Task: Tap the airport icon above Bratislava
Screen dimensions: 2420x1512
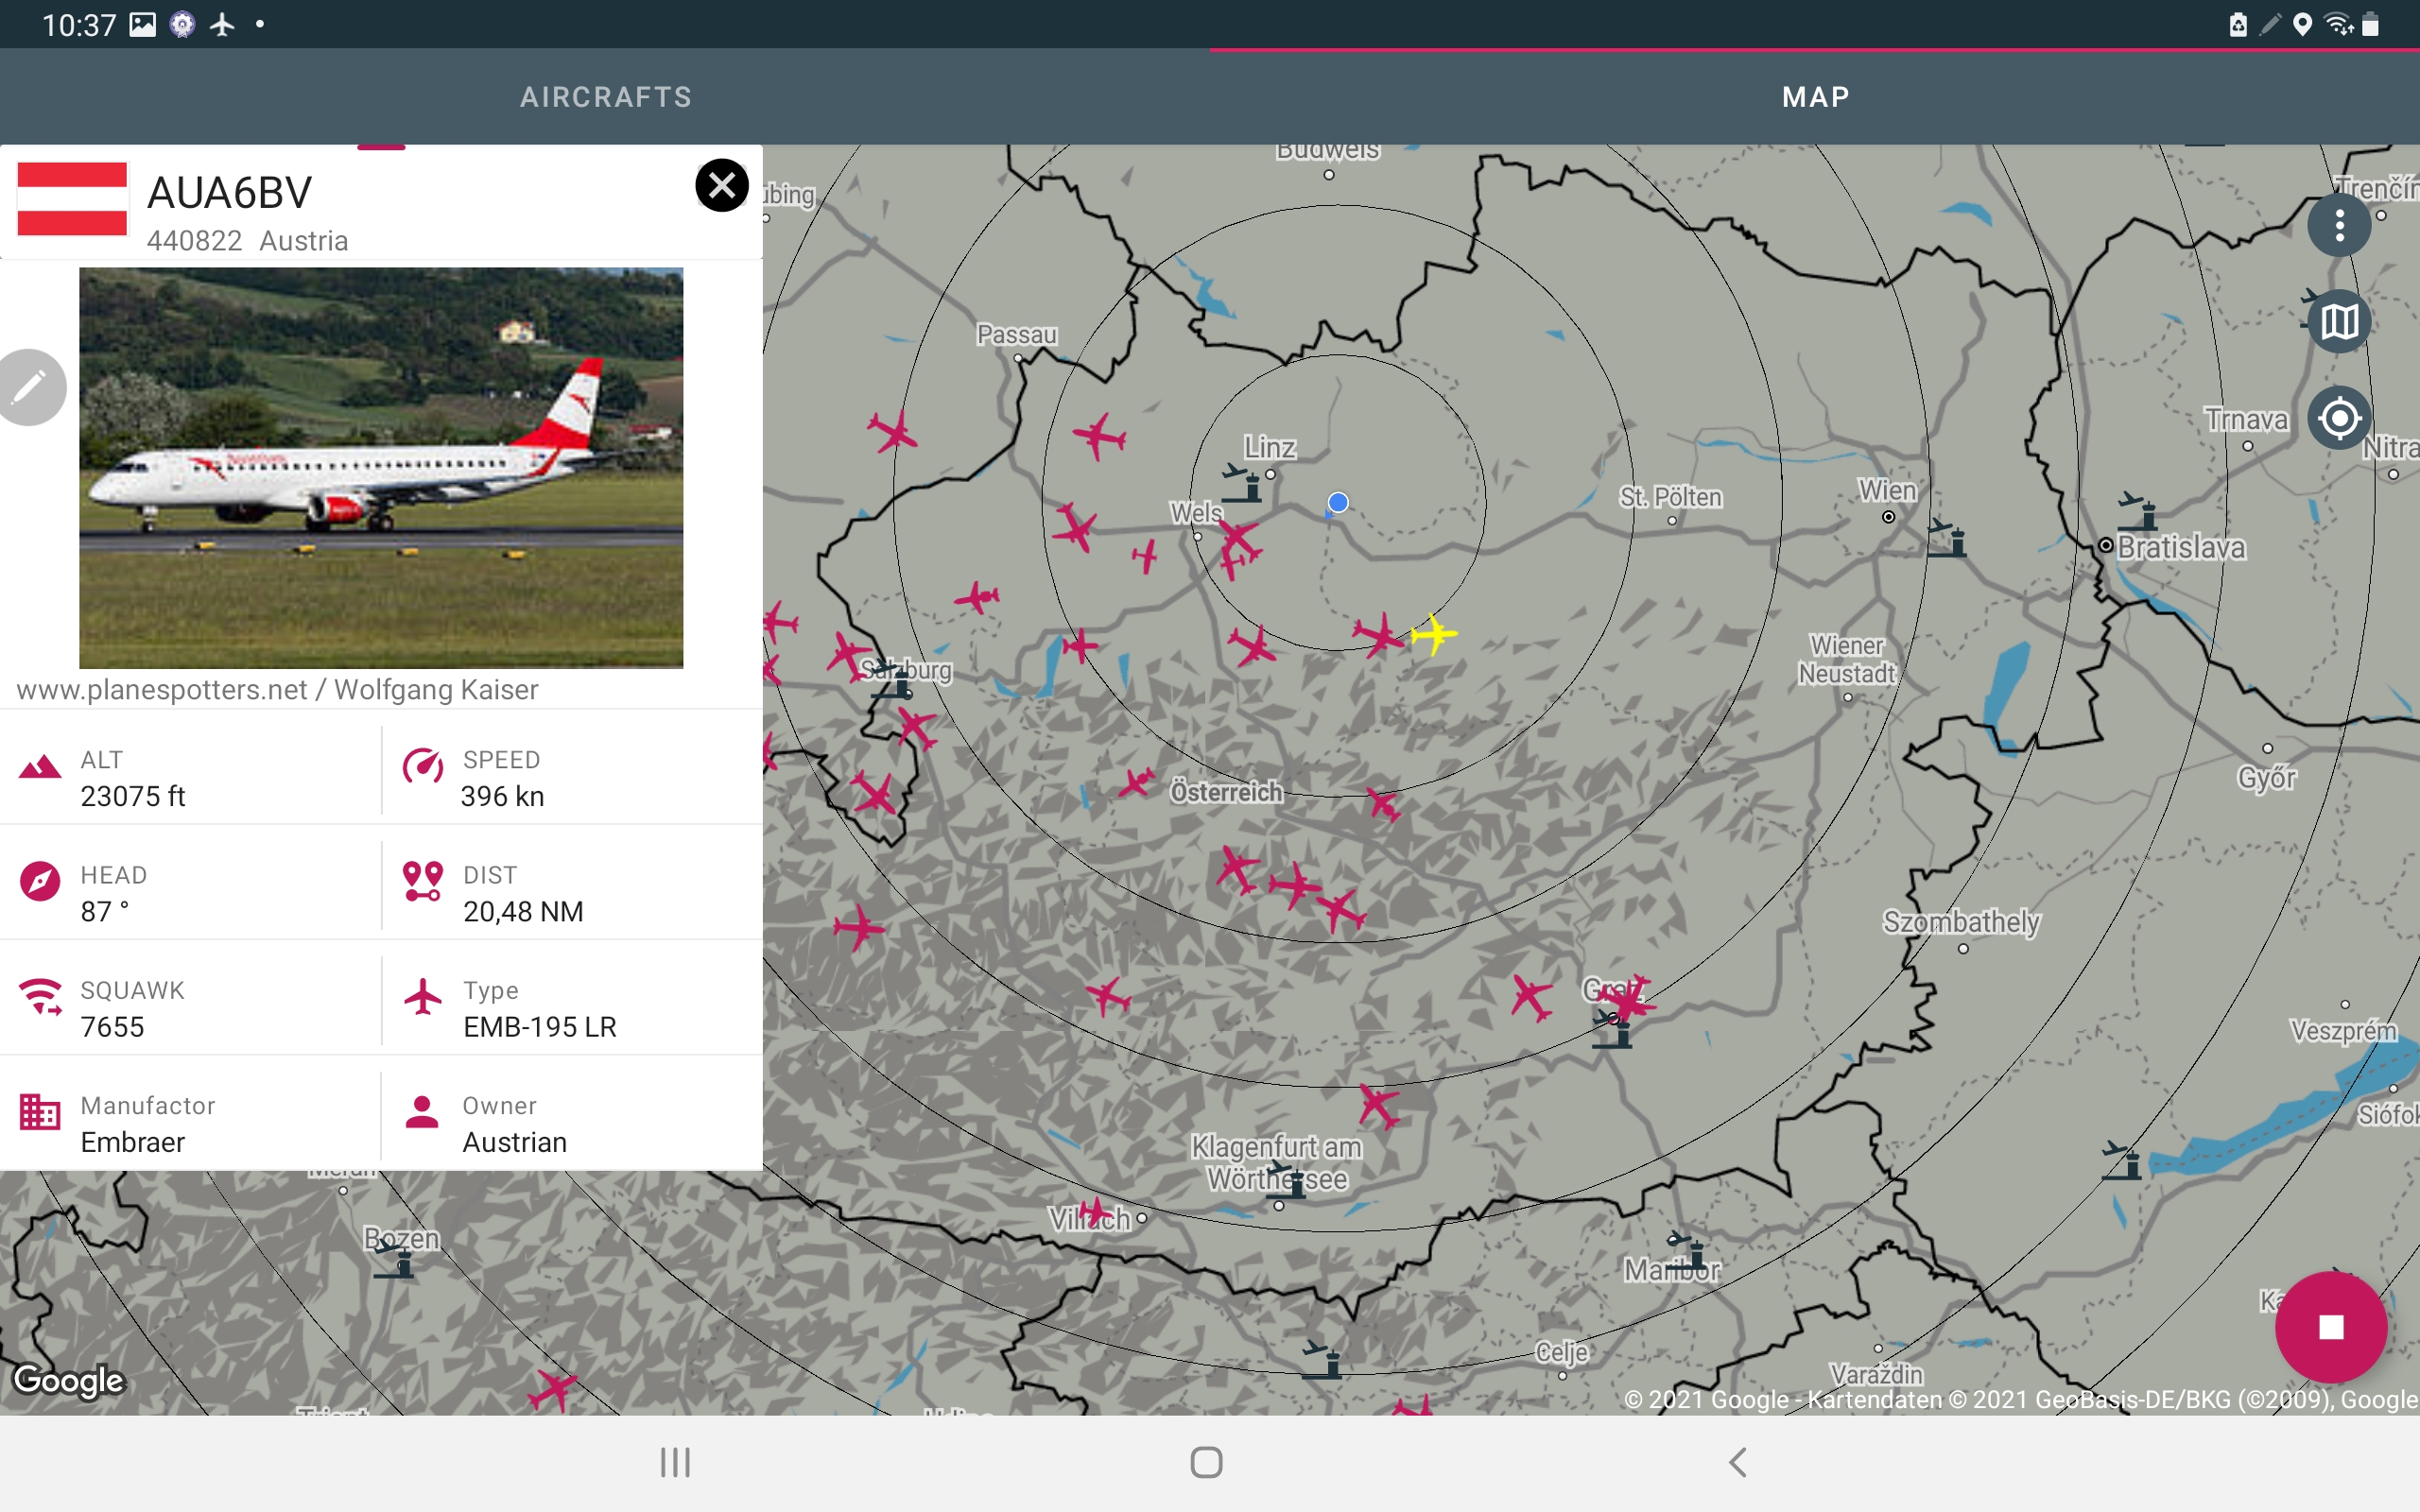Action: tap(2138, 511)
